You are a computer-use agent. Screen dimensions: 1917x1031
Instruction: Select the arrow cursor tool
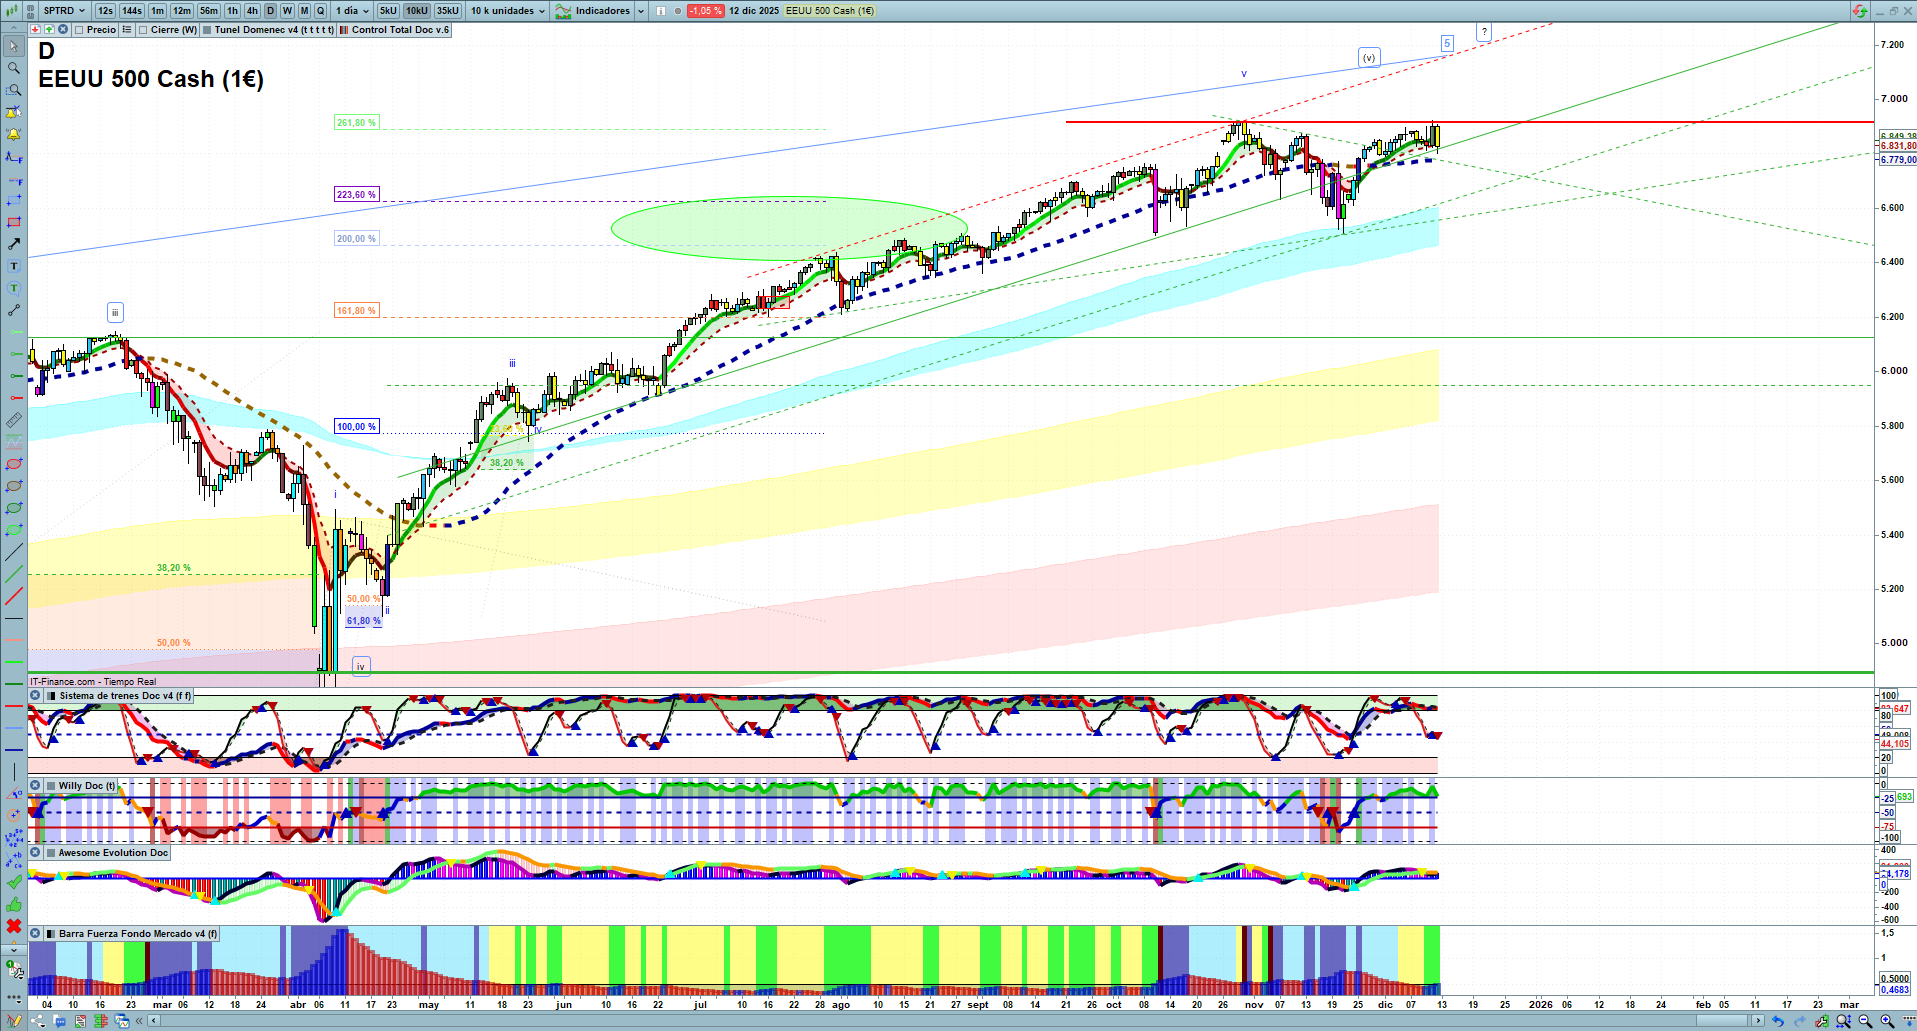click(x=14, y=46)
